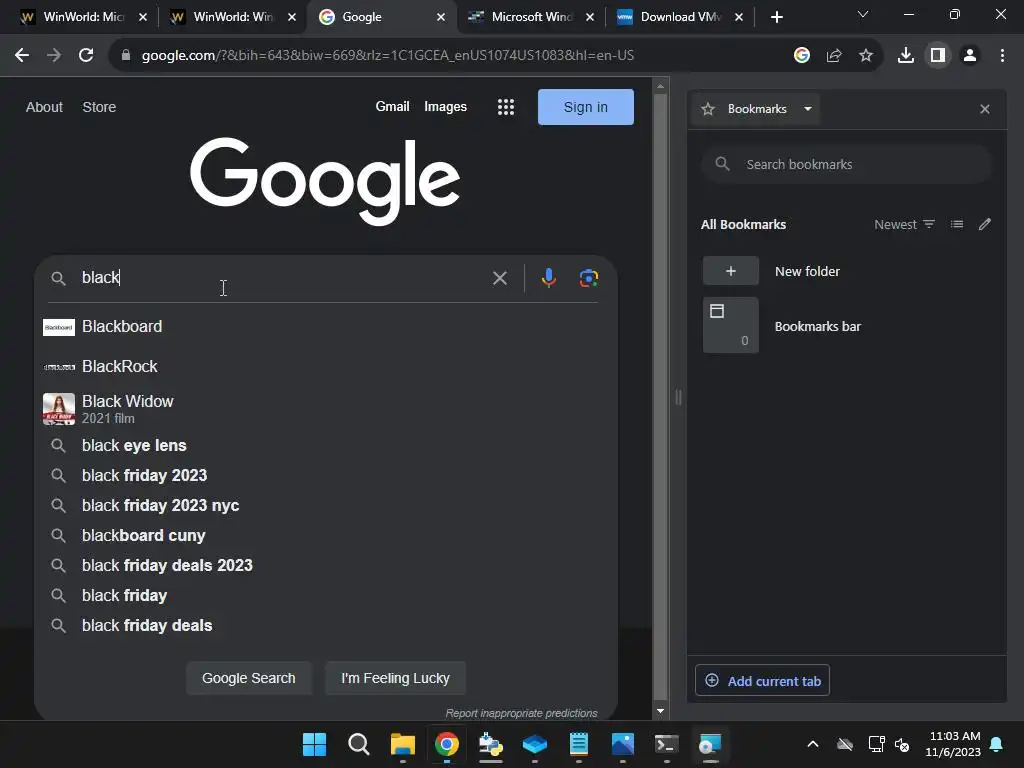This screenshot has height=768, width=1024.
Task: Click I'm Feeling Lucky button
Action: click(x=395, y=678)
